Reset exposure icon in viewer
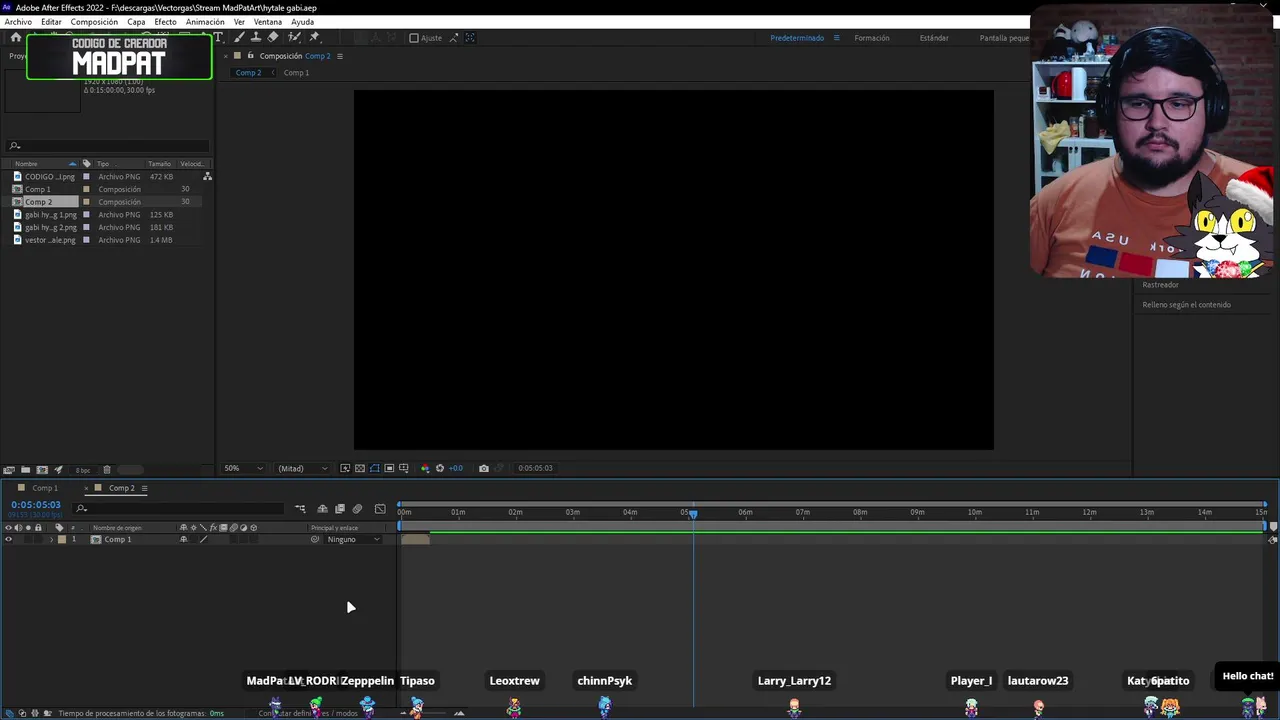Viewport: 1280px width, 720px height. click(440, 468)
